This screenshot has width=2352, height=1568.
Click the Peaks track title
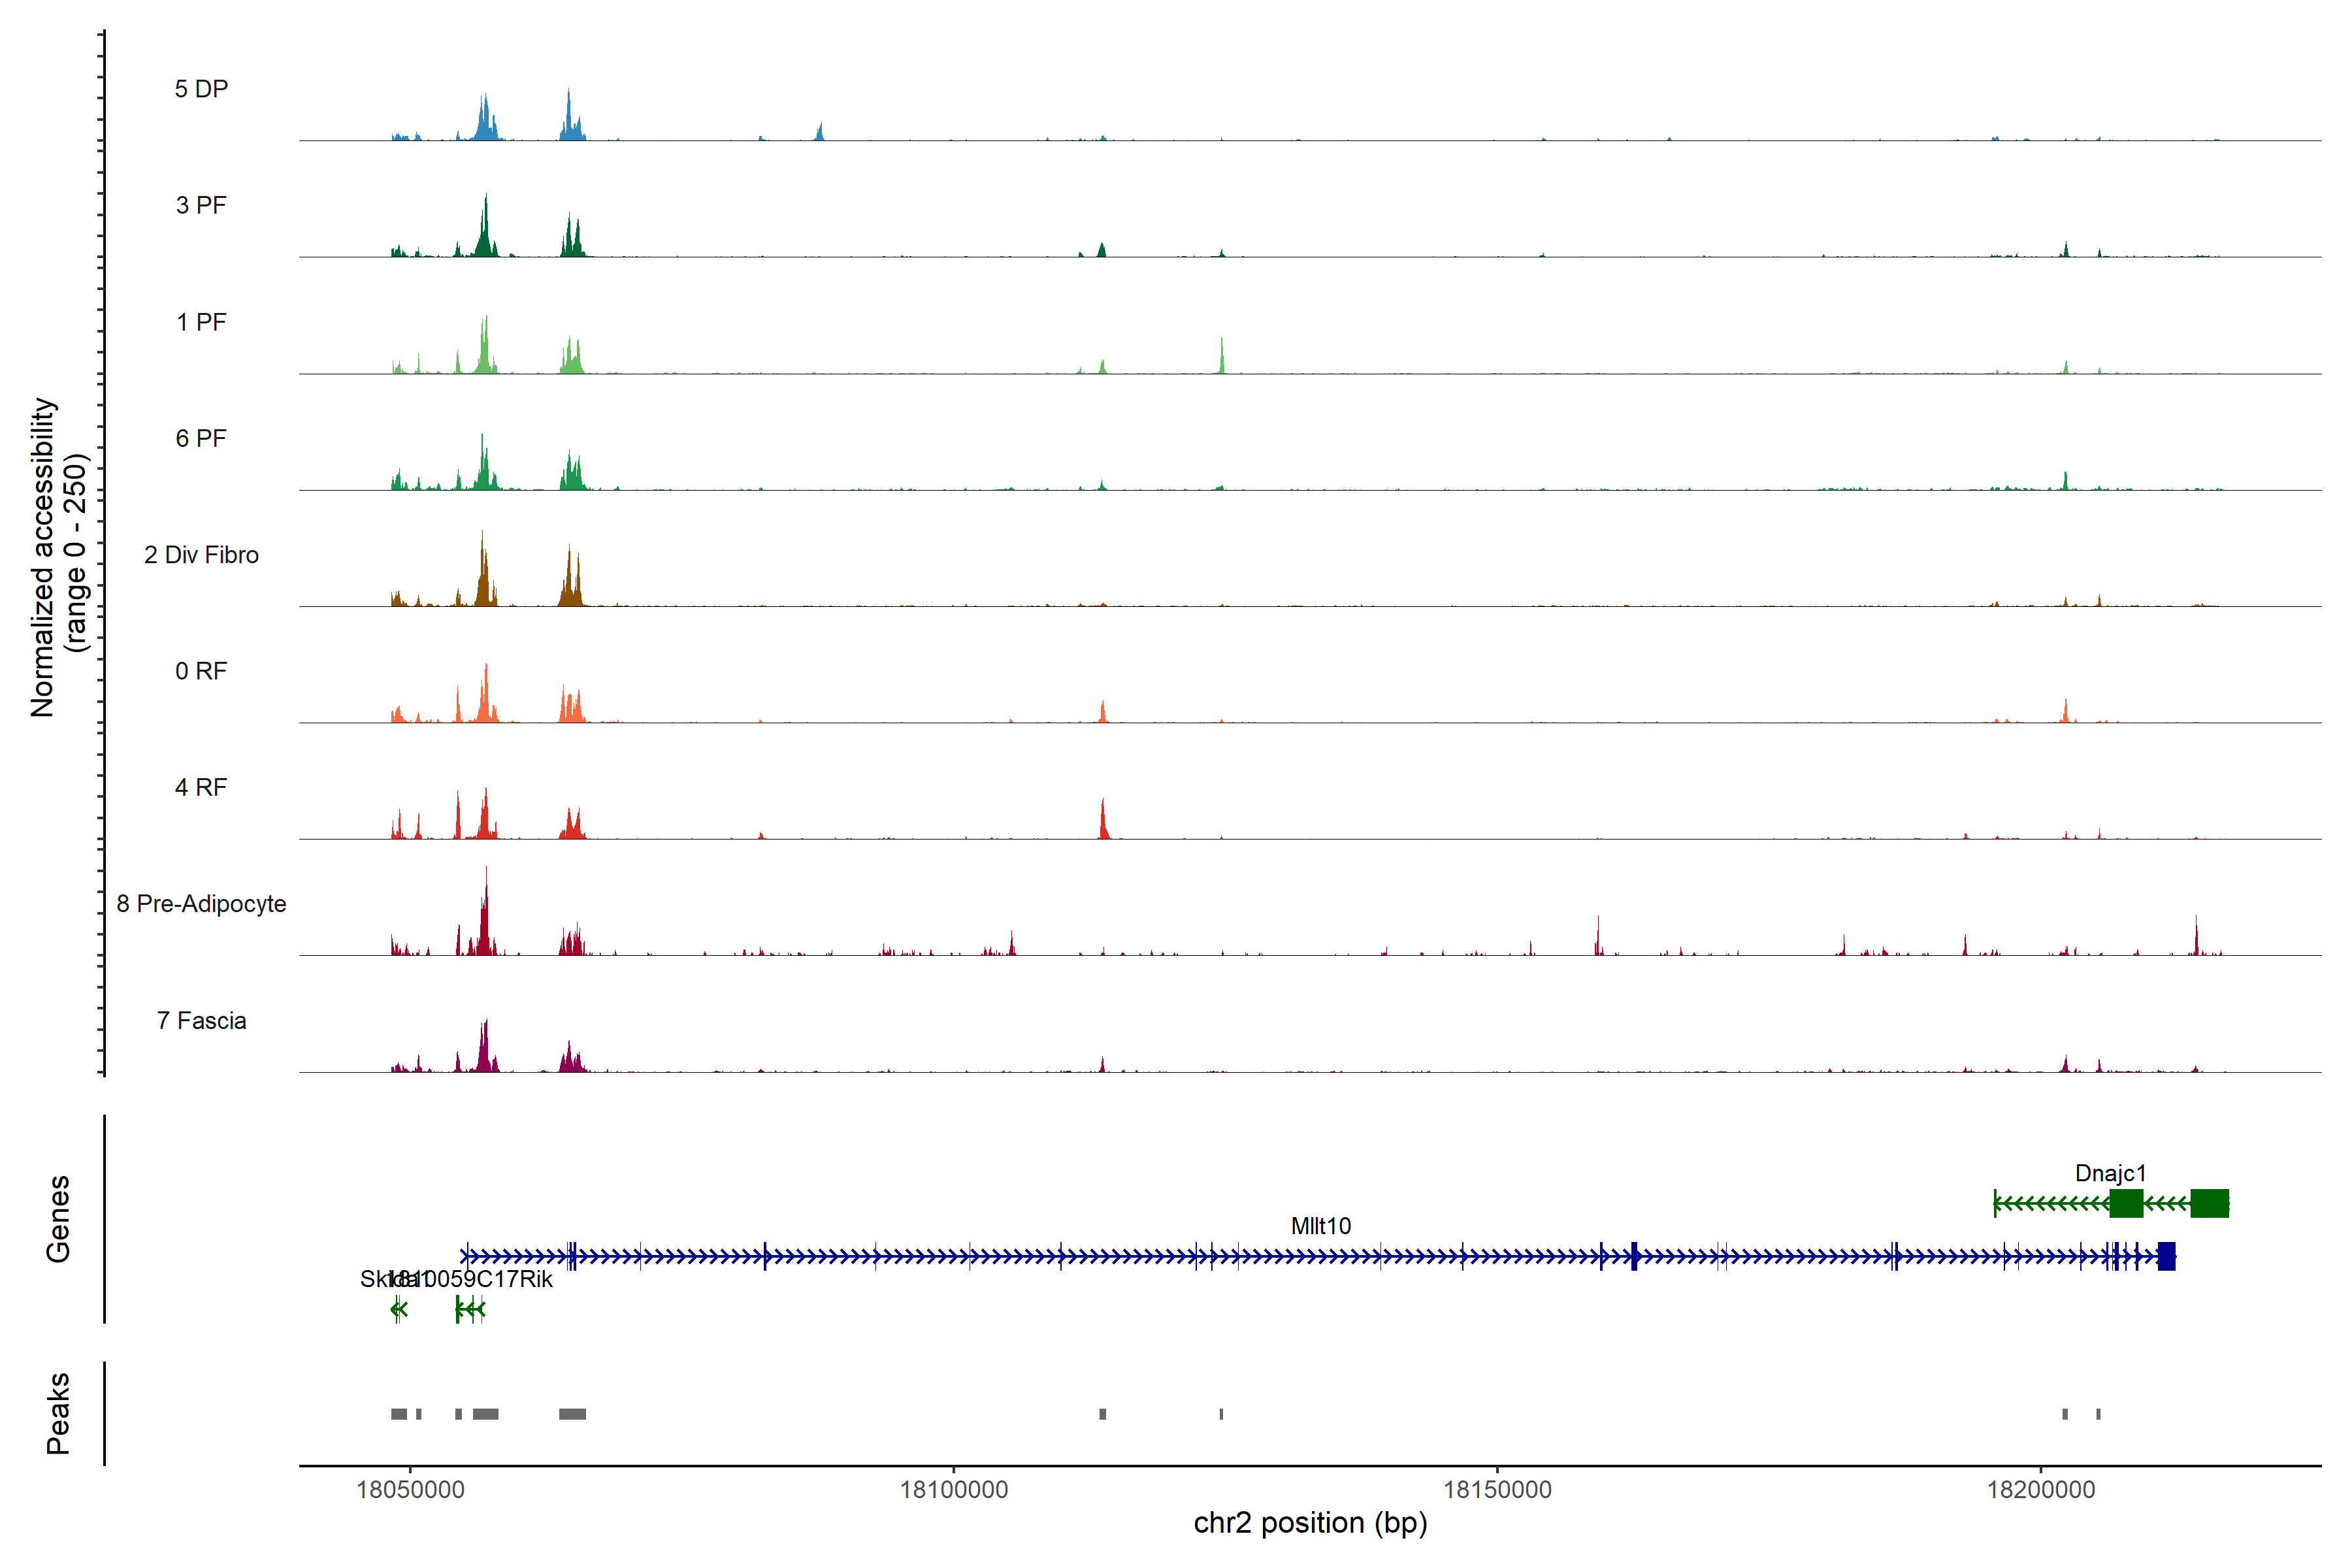pos(58,1413)
